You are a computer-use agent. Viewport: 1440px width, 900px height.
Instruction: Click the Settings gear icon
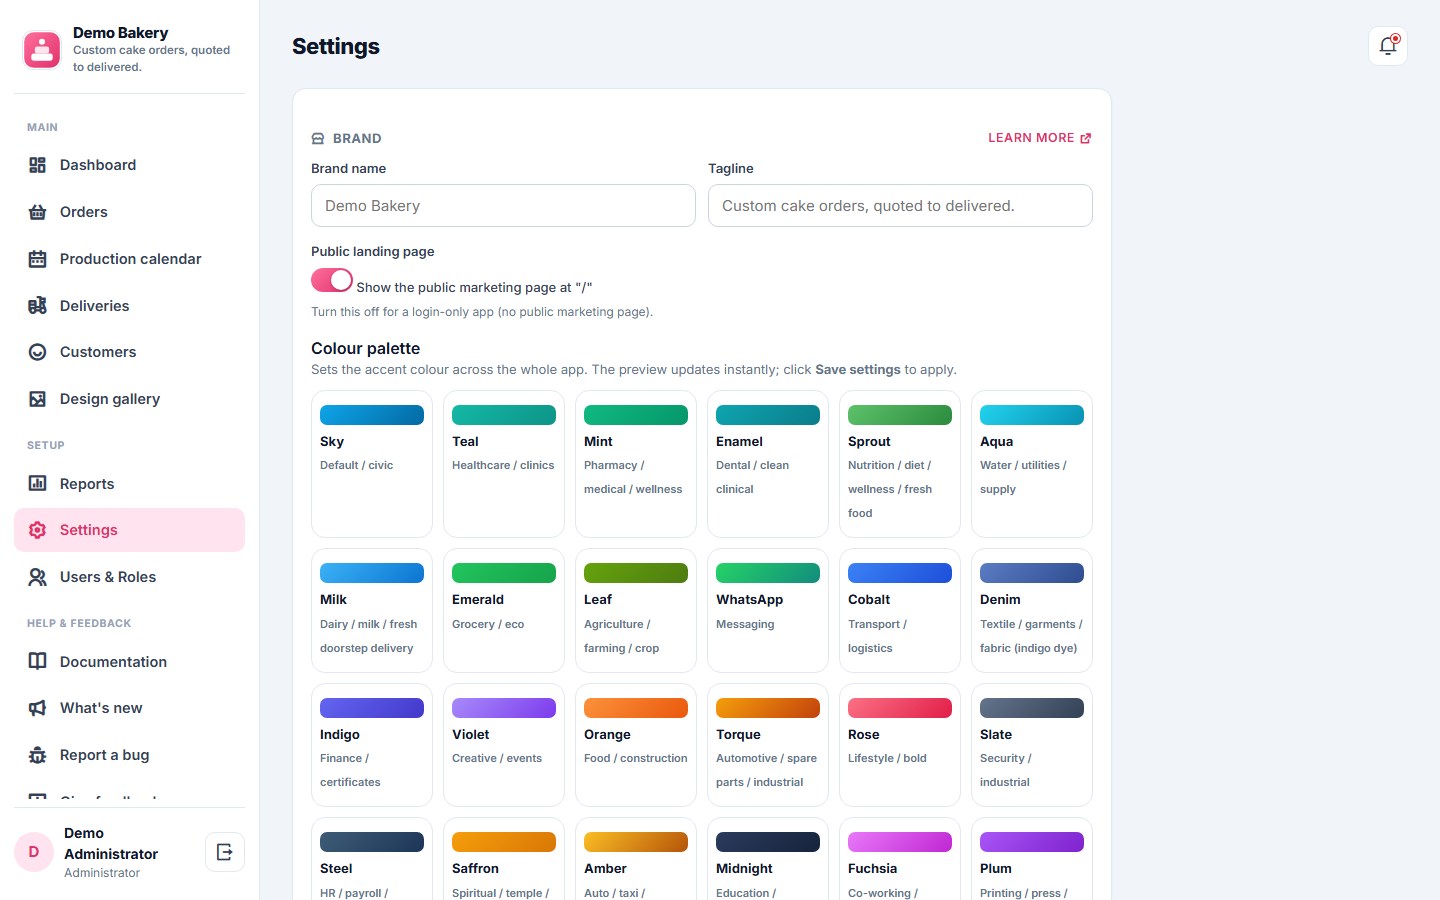click(x=37, y=530)
